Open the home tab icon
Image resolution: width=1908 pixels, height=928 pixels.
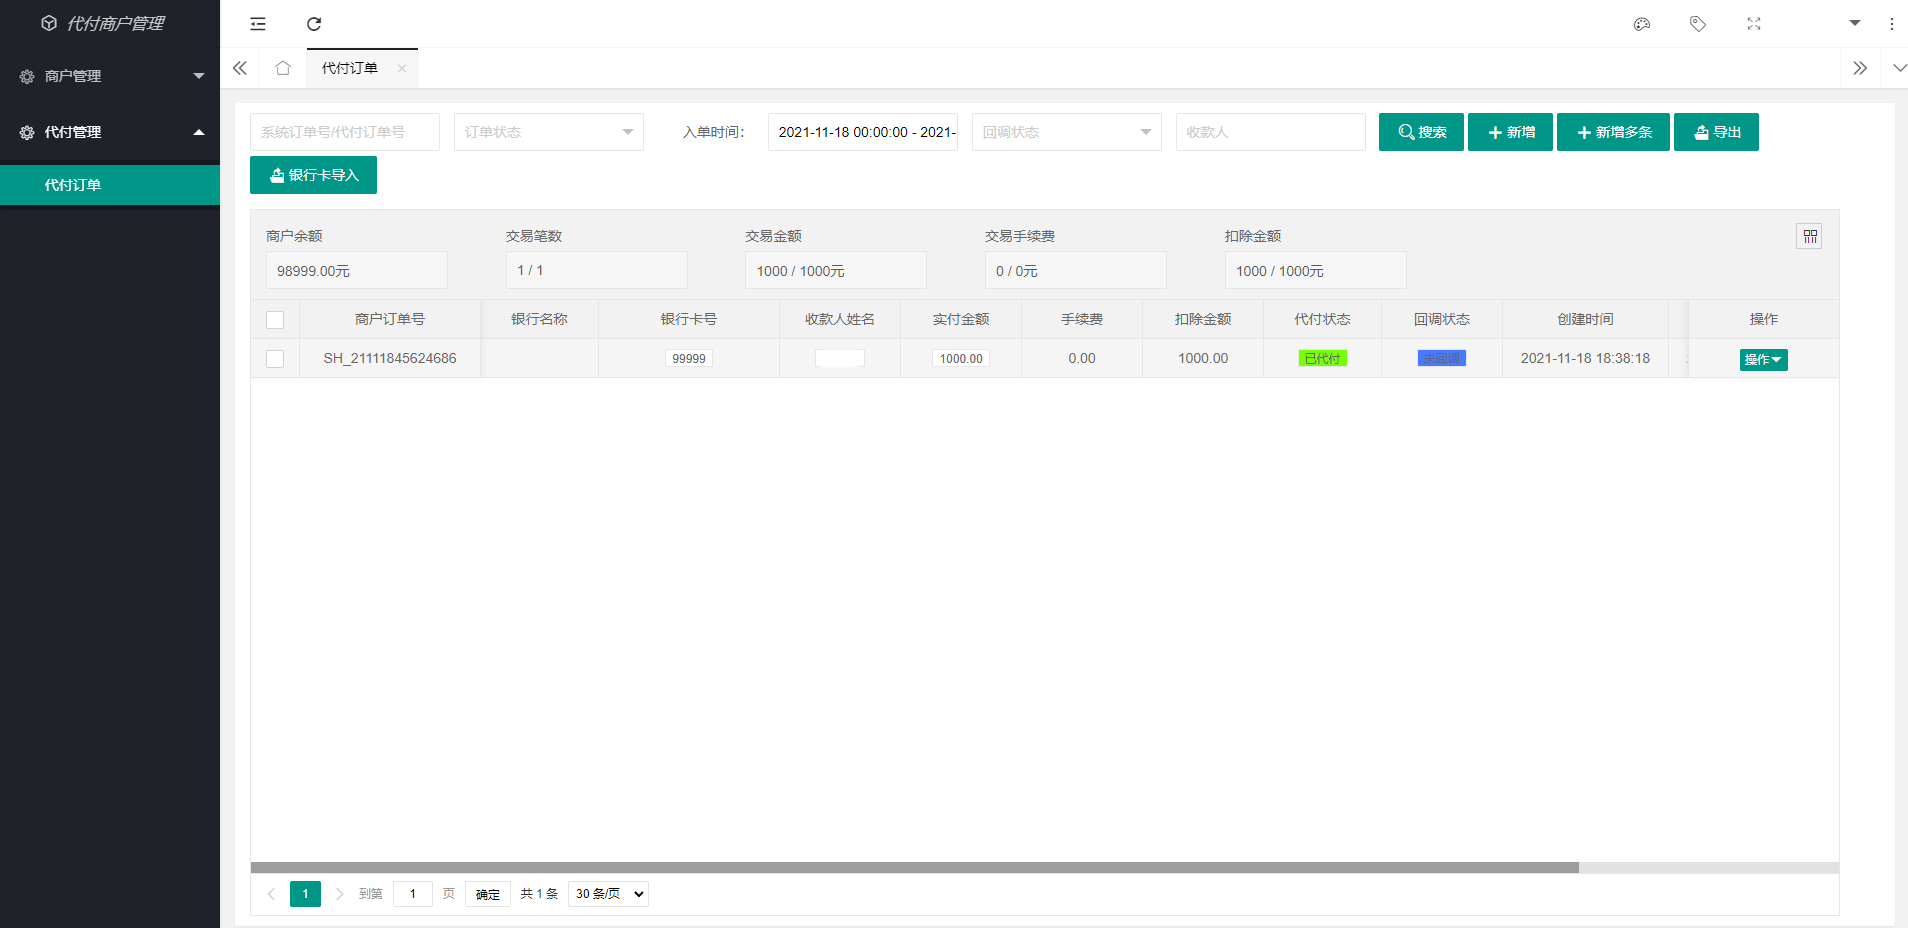[x=283, y=68]
